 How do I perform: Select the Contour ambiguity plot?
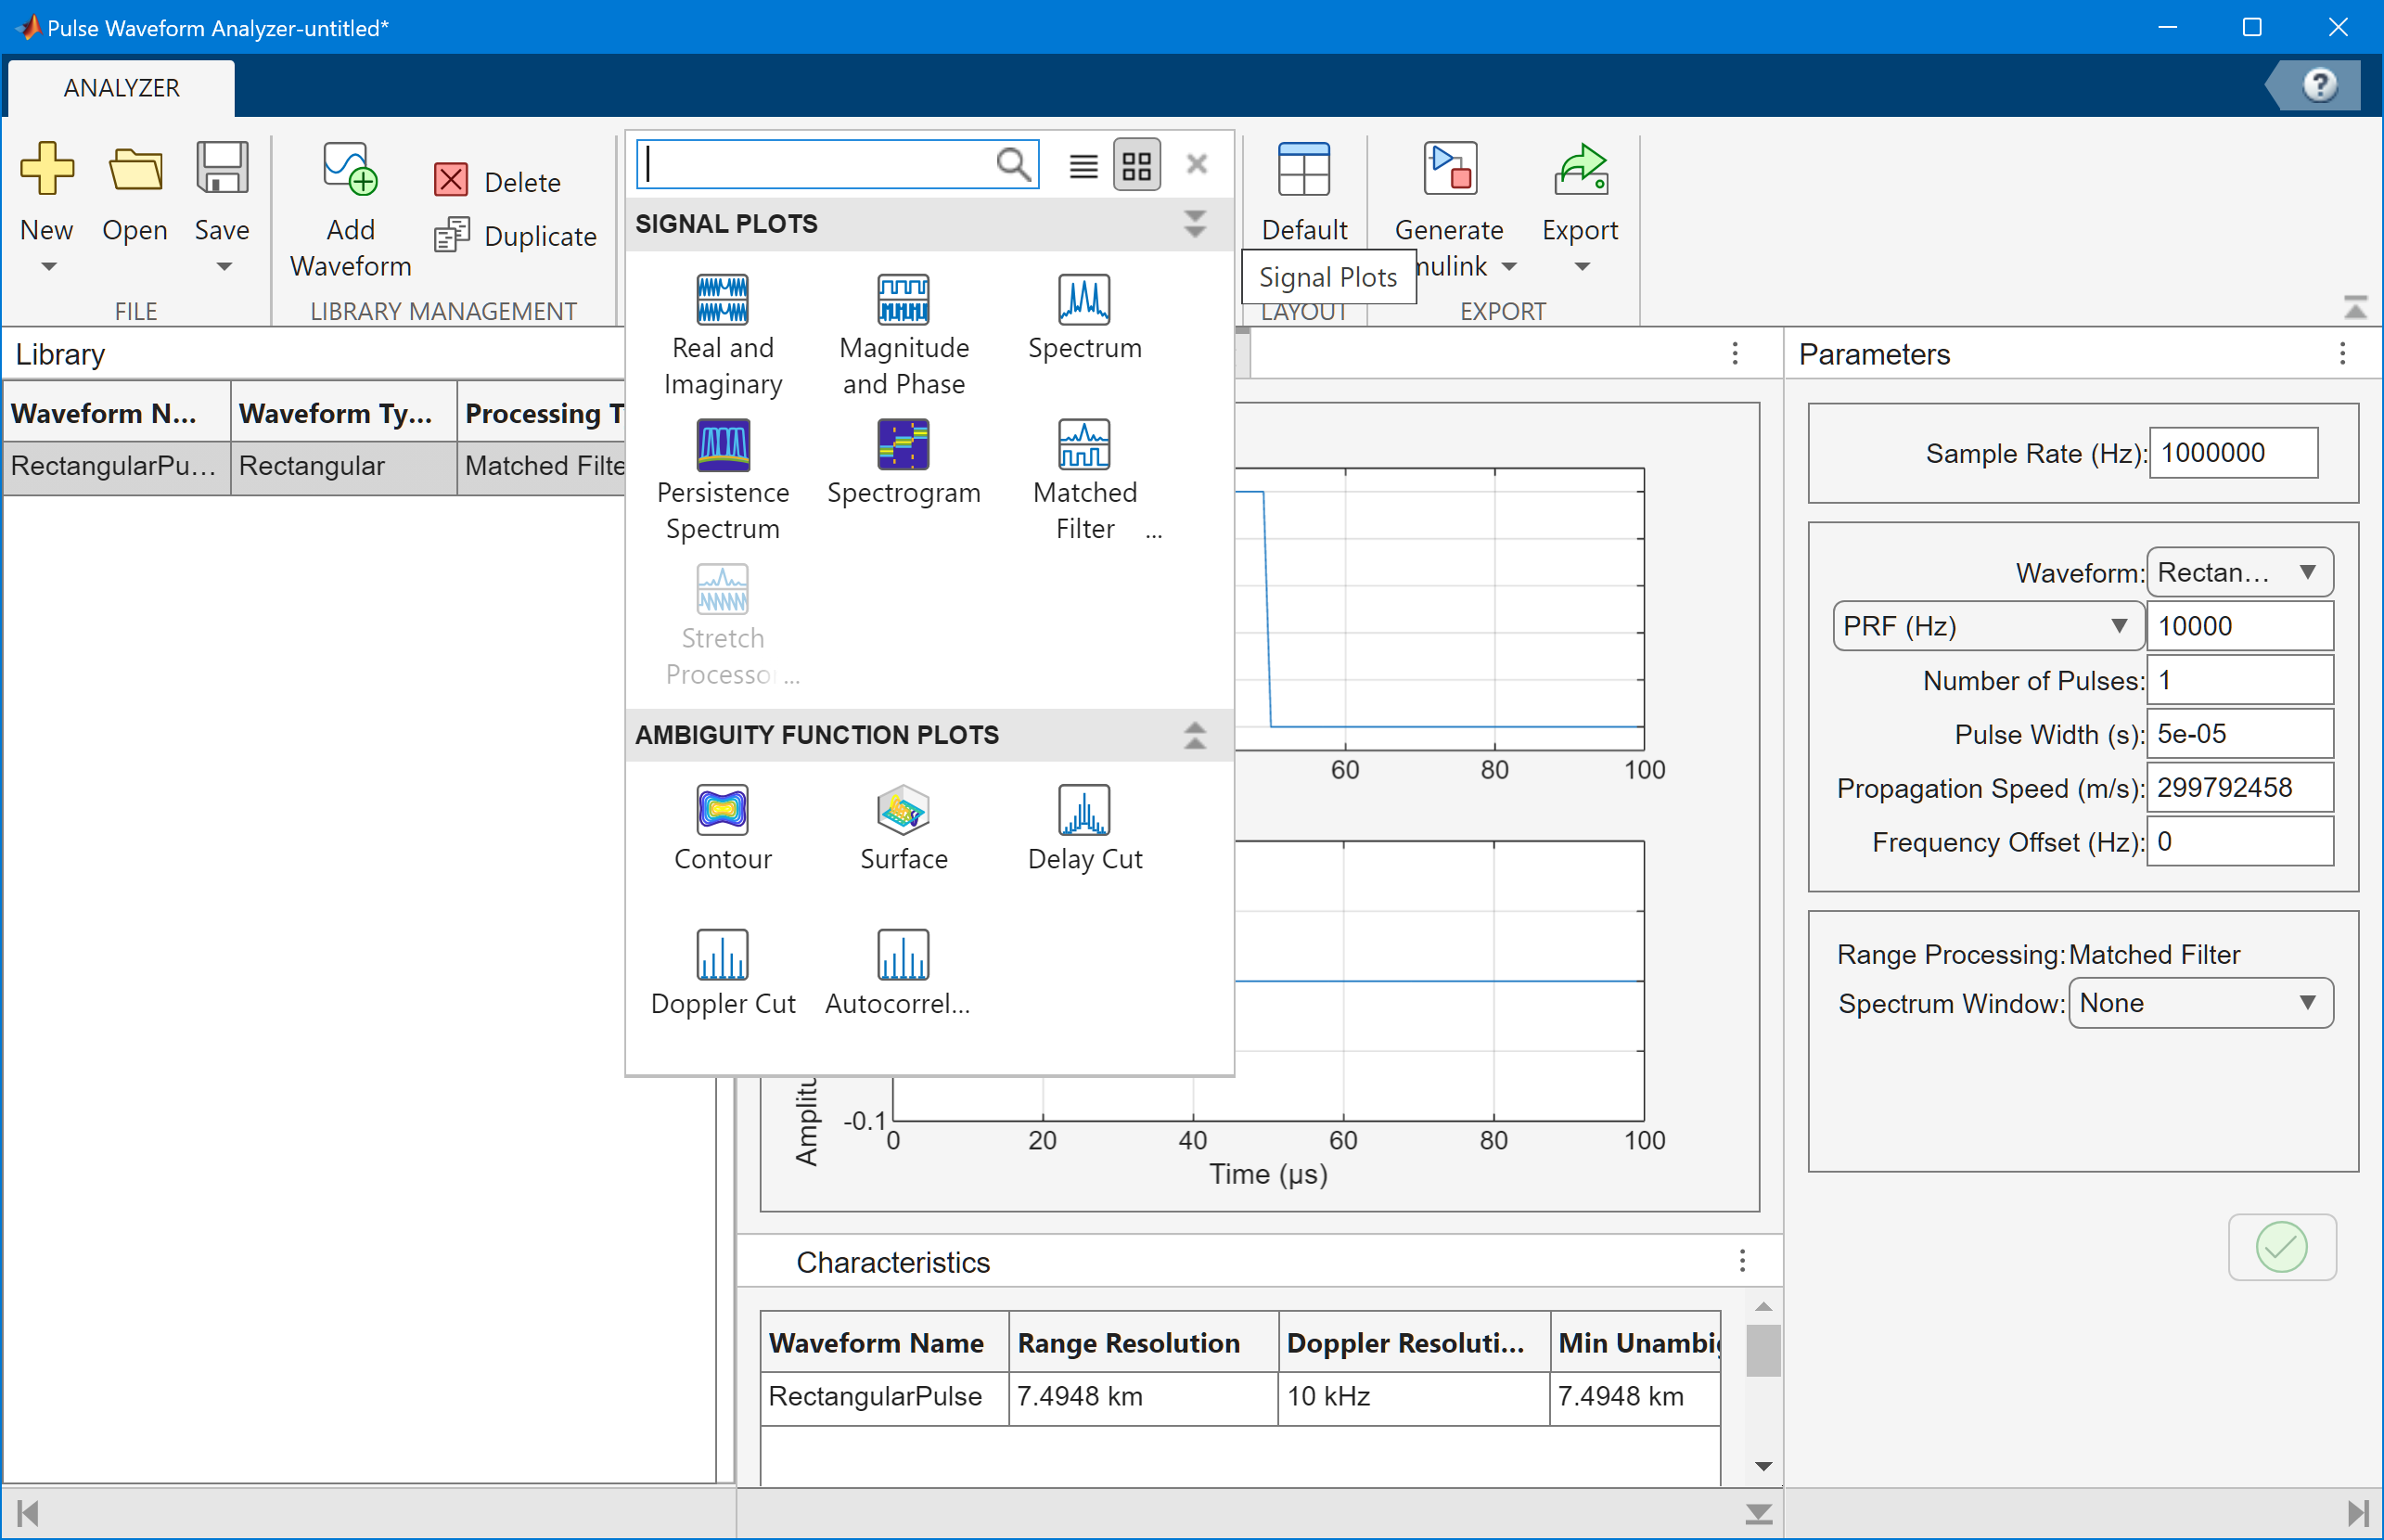[722, 811]
